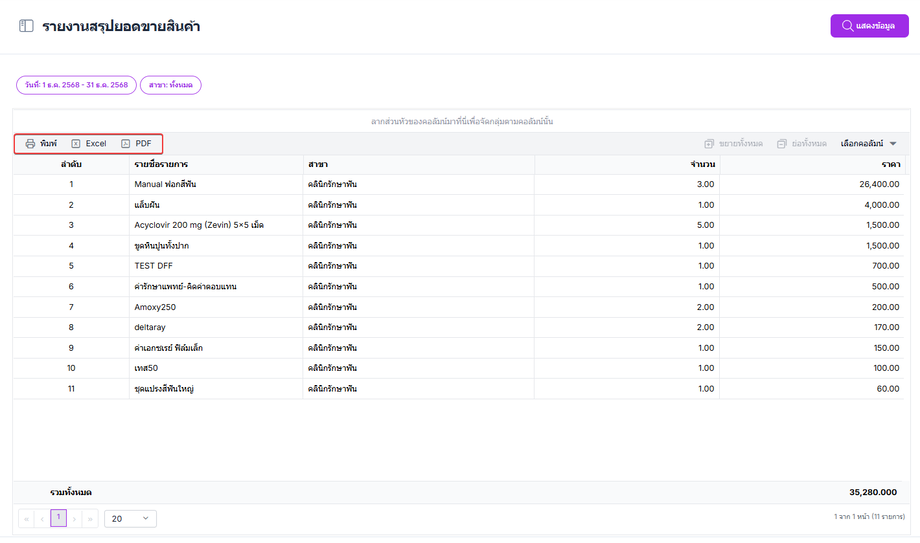Select the Manual ฟอกสีฟัน row name
920x543 pixels.
[x=165, y=184]
